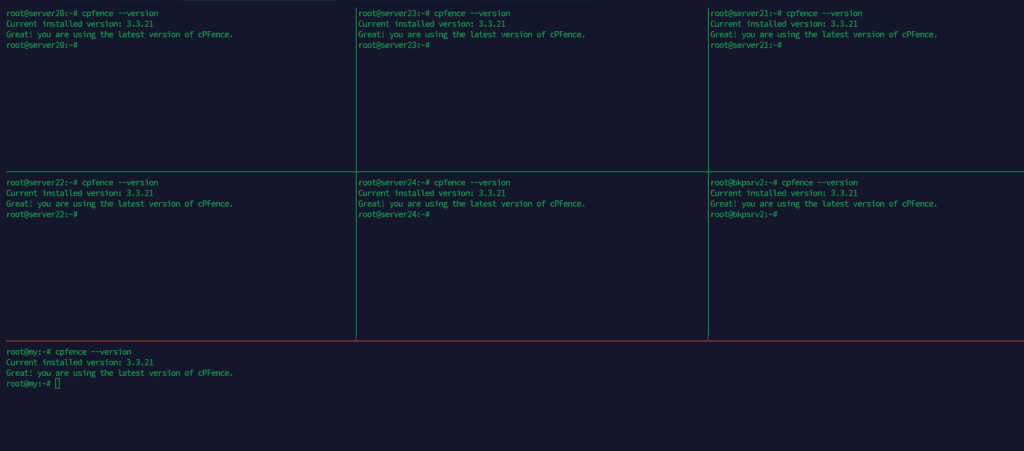The image size is (1024, 451).
Task: Grab the vertical divider between server20 and server23
Action: (x=356, y=90)
